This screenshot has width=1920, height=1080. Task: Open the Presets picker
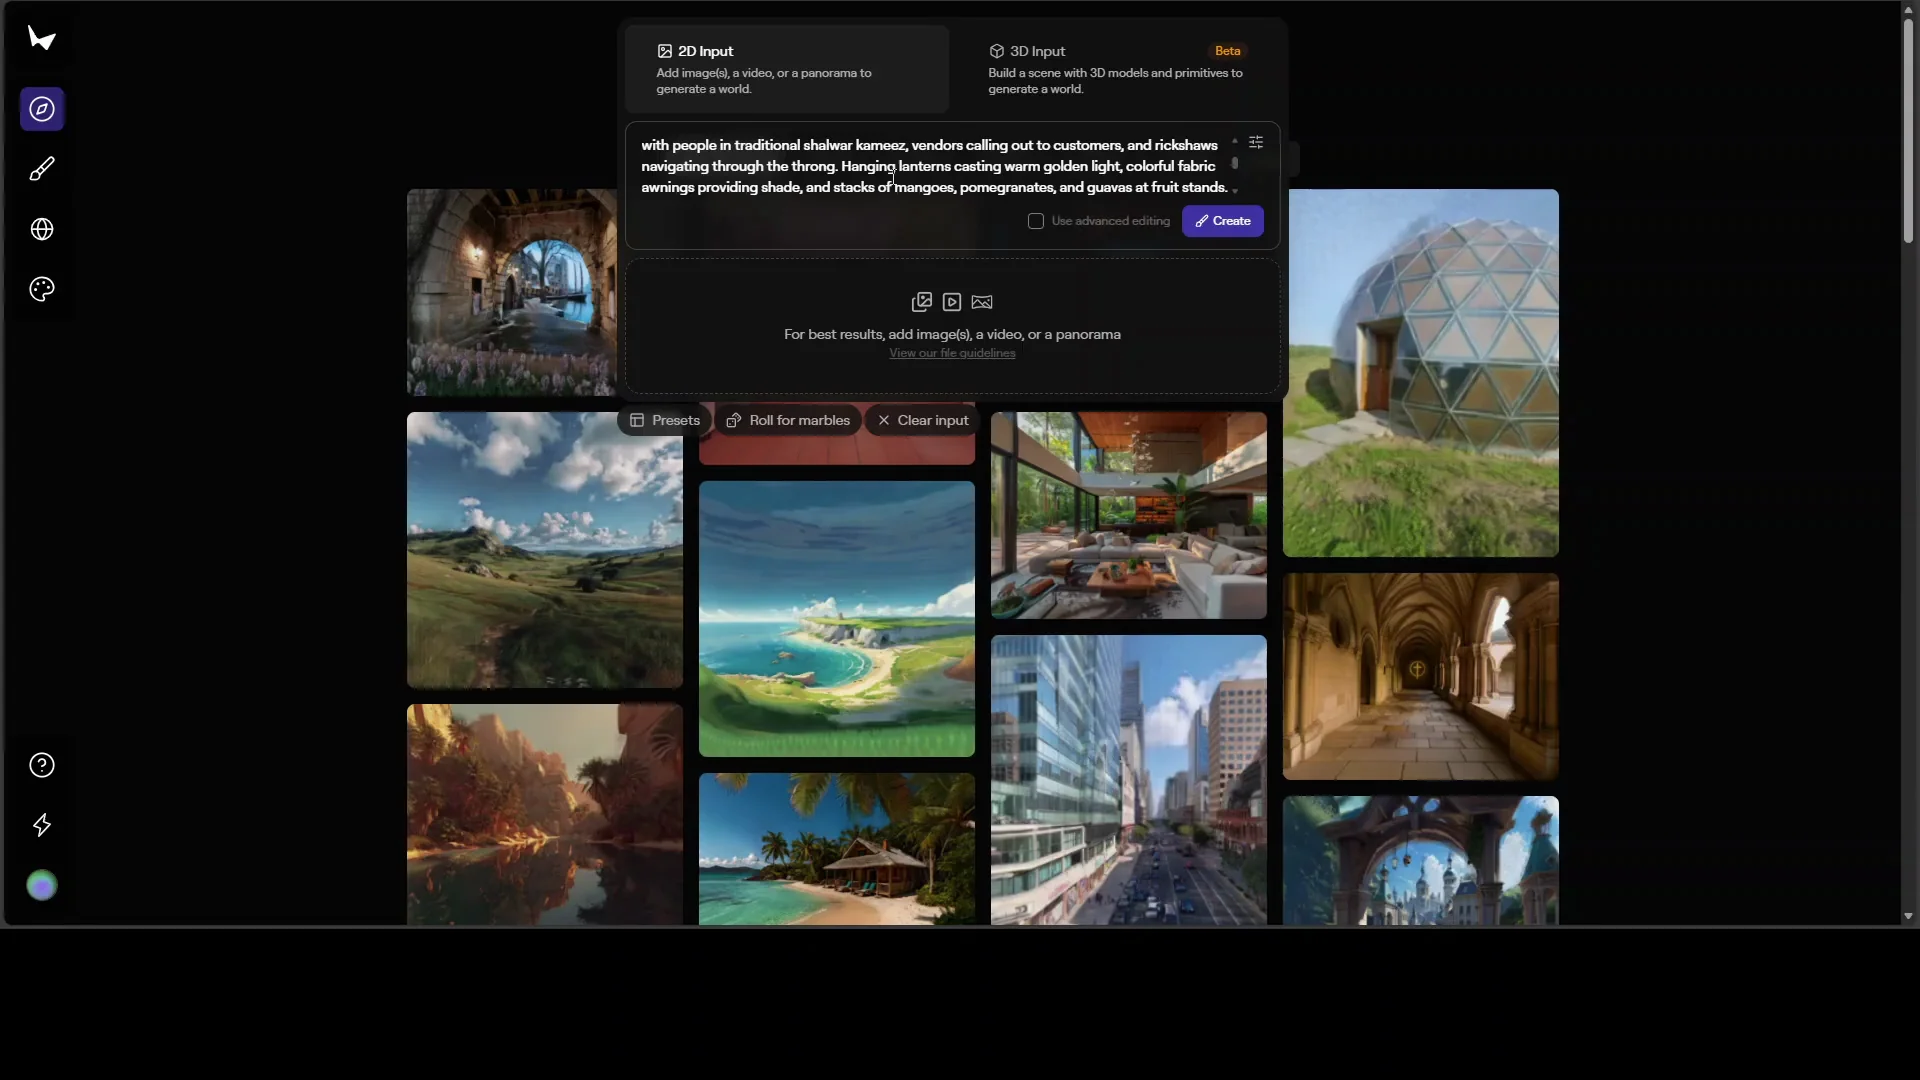[663, 420]
